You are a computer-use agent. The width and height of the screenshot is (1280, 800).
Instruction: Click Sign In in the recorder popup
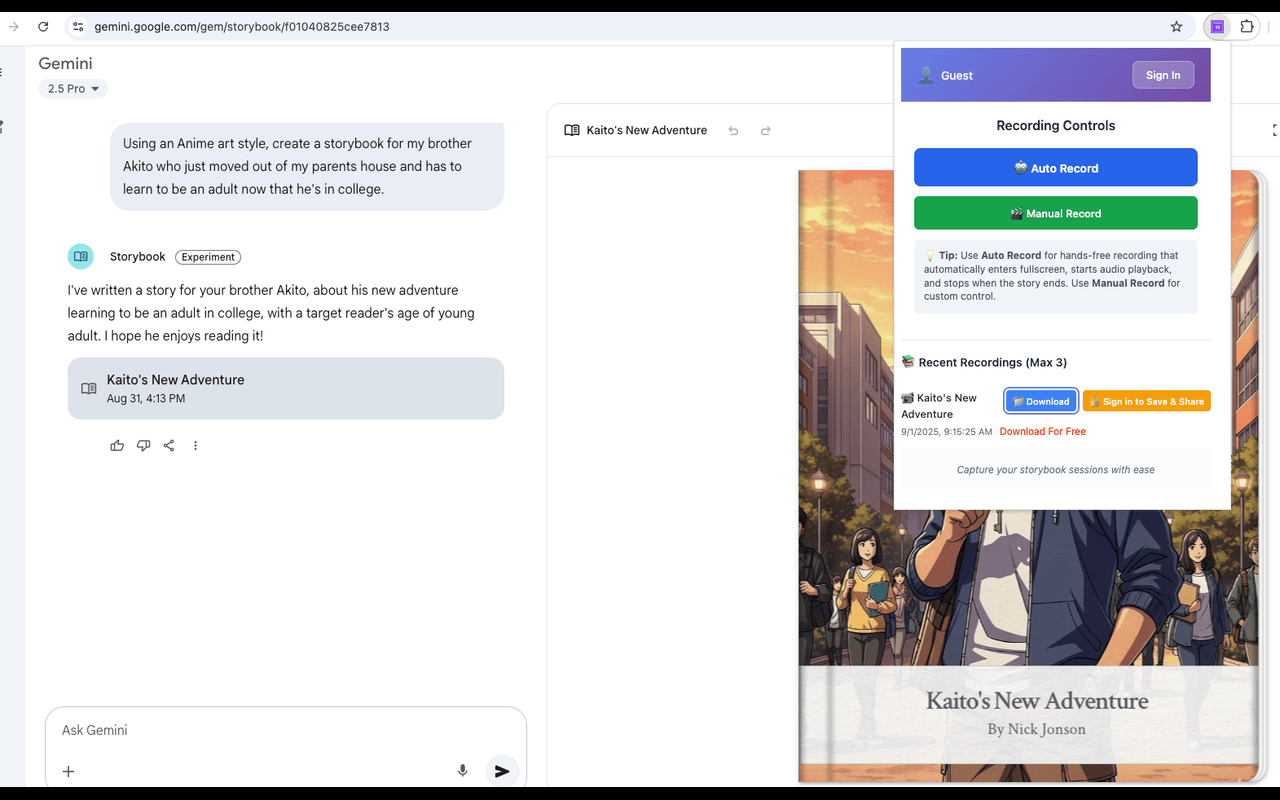tap(1163, 75)
